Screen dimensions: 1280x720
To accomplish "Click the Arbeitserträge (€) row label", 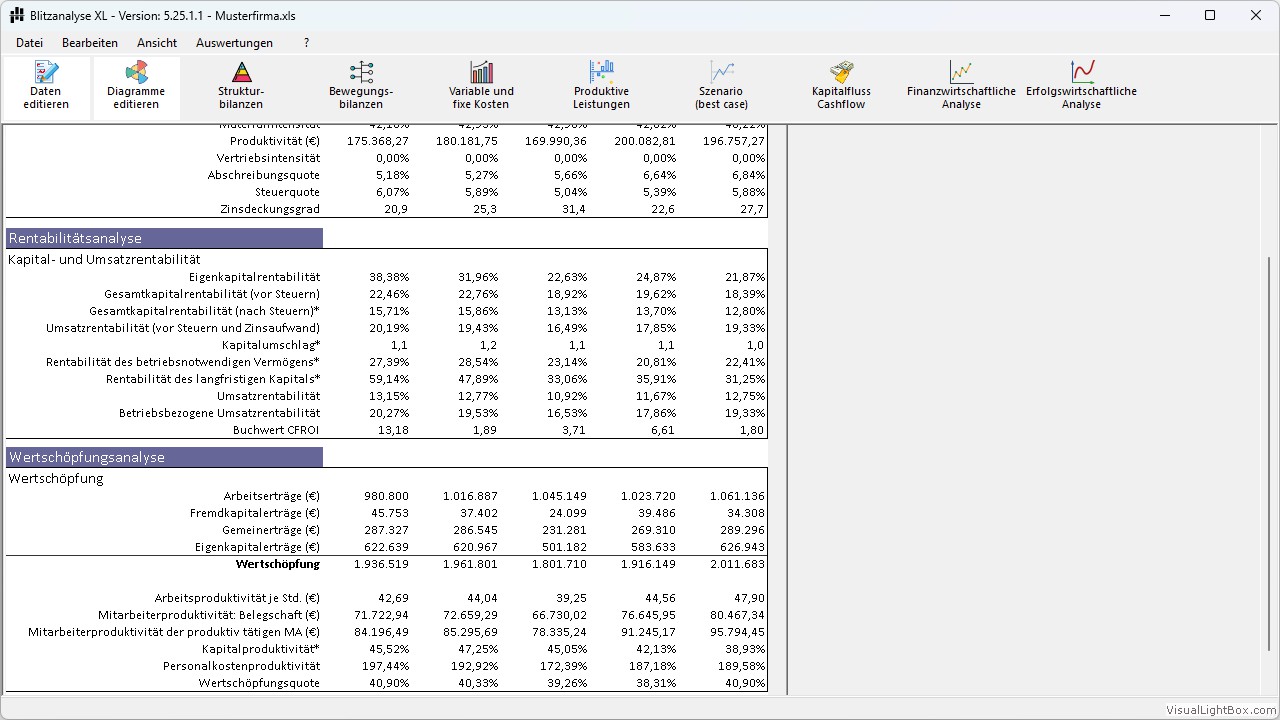I will click(272, 496).
